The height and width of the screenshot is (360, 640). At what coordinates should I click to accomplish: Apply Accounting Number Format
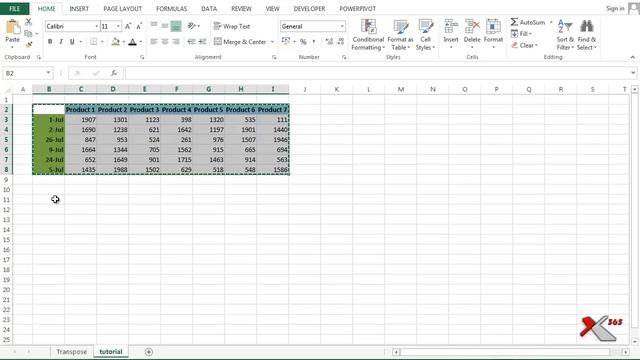286,41
